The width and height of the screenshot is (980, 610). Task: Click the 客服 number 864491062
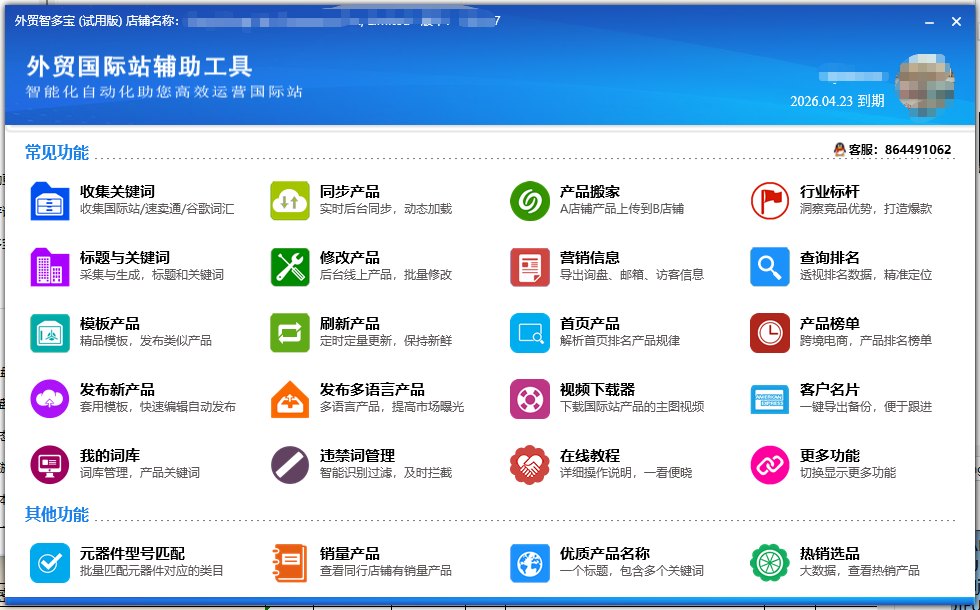[918, 150]
